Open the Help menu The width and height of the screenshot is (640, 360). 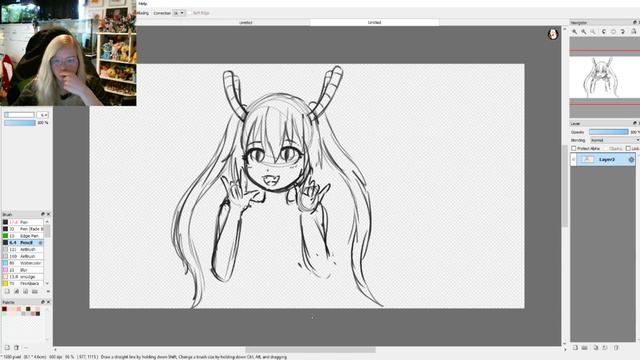point(142,3)
